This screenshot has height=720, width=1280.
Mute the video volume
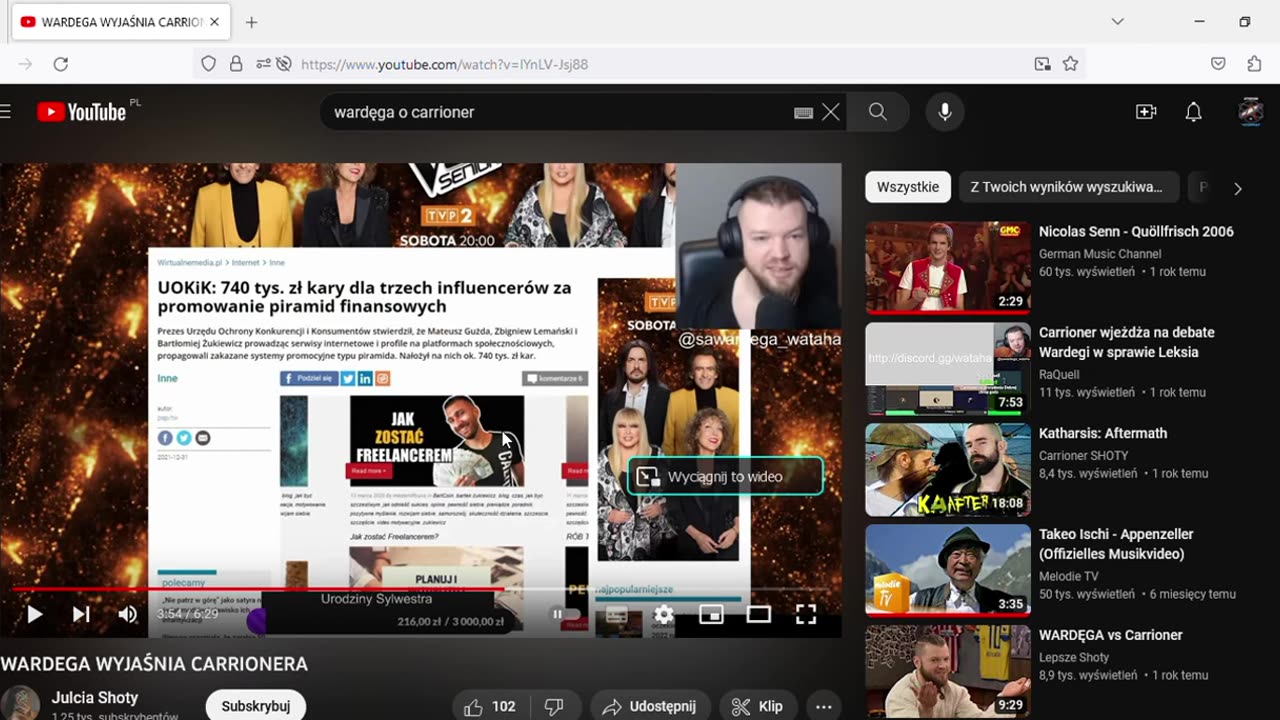click(x=127, y=614)
